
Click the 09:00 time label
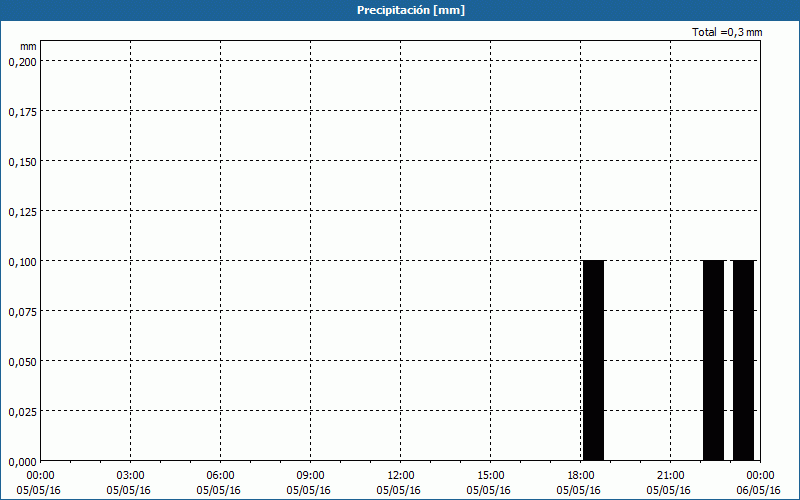(310, 476)
